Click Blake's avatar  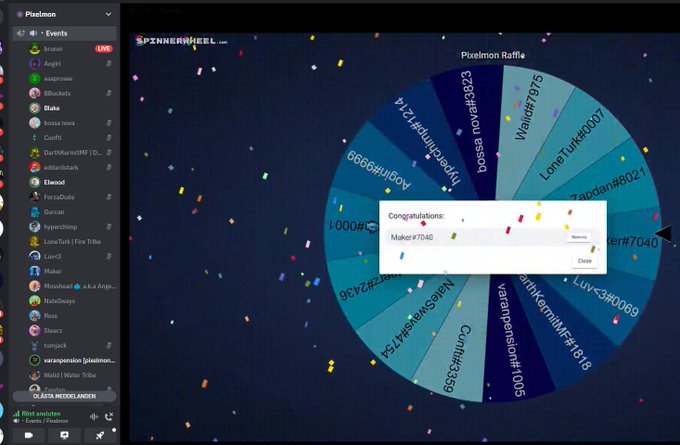[35, 108]
